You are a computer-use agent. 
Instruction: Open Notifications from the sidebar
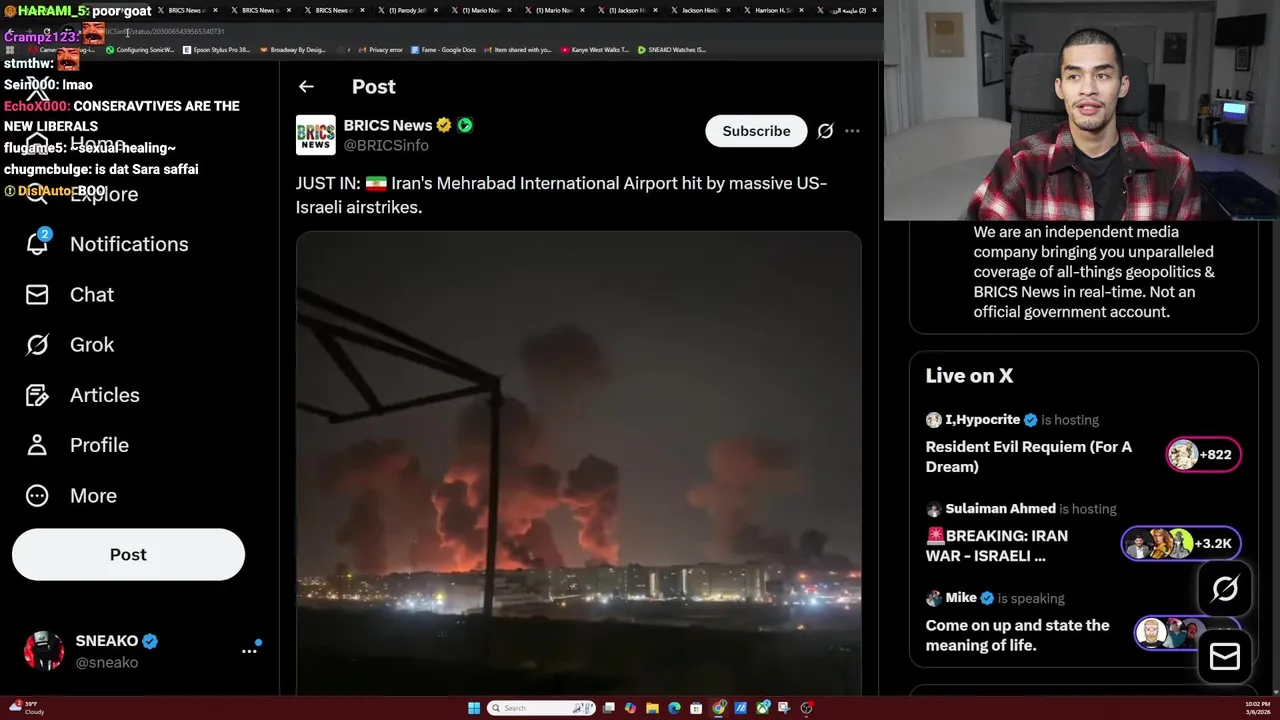[129, 244]
